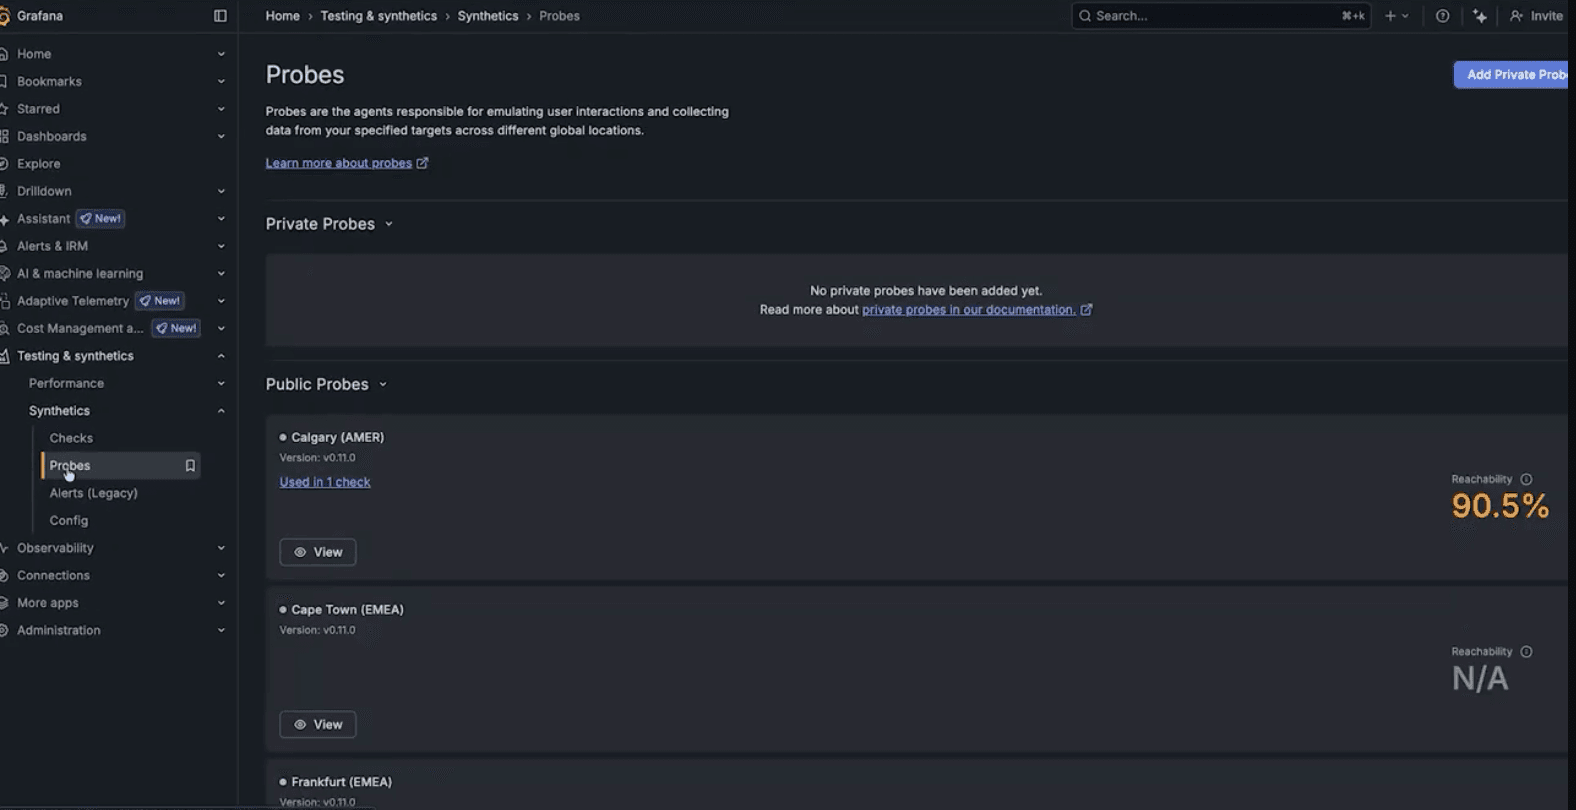The height and width of the screenshot is (810, 1576).
Task: Click the Cape Town reachability info icon
Action: [x=1526, y=652]
